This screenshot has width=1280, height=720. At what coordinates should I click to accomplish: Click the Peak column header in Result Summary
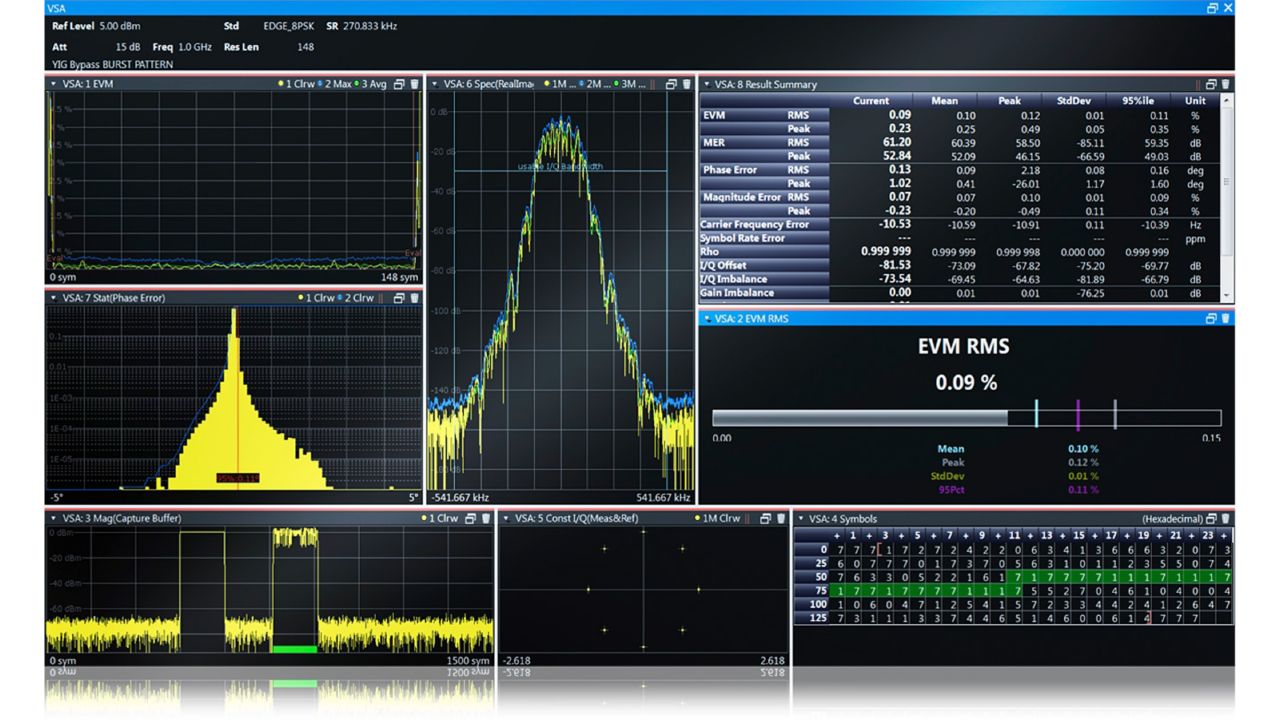click(x=1009, y=100)
